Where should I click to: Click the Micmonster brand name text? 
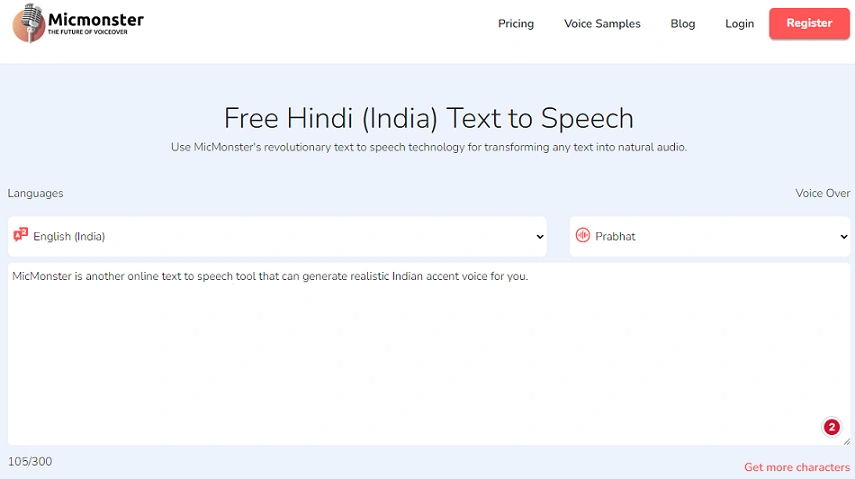95,20
